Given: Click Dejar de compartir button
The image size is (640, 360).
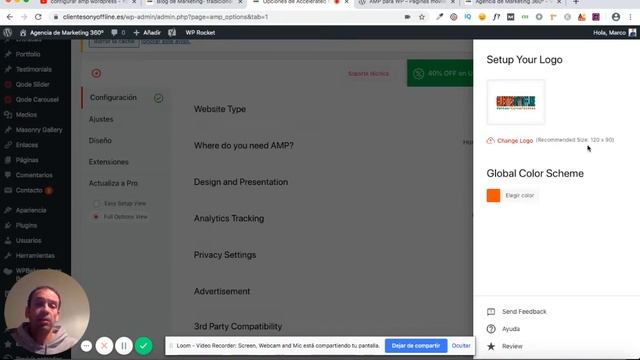Looking at the screenshot, I should point(416,346).
